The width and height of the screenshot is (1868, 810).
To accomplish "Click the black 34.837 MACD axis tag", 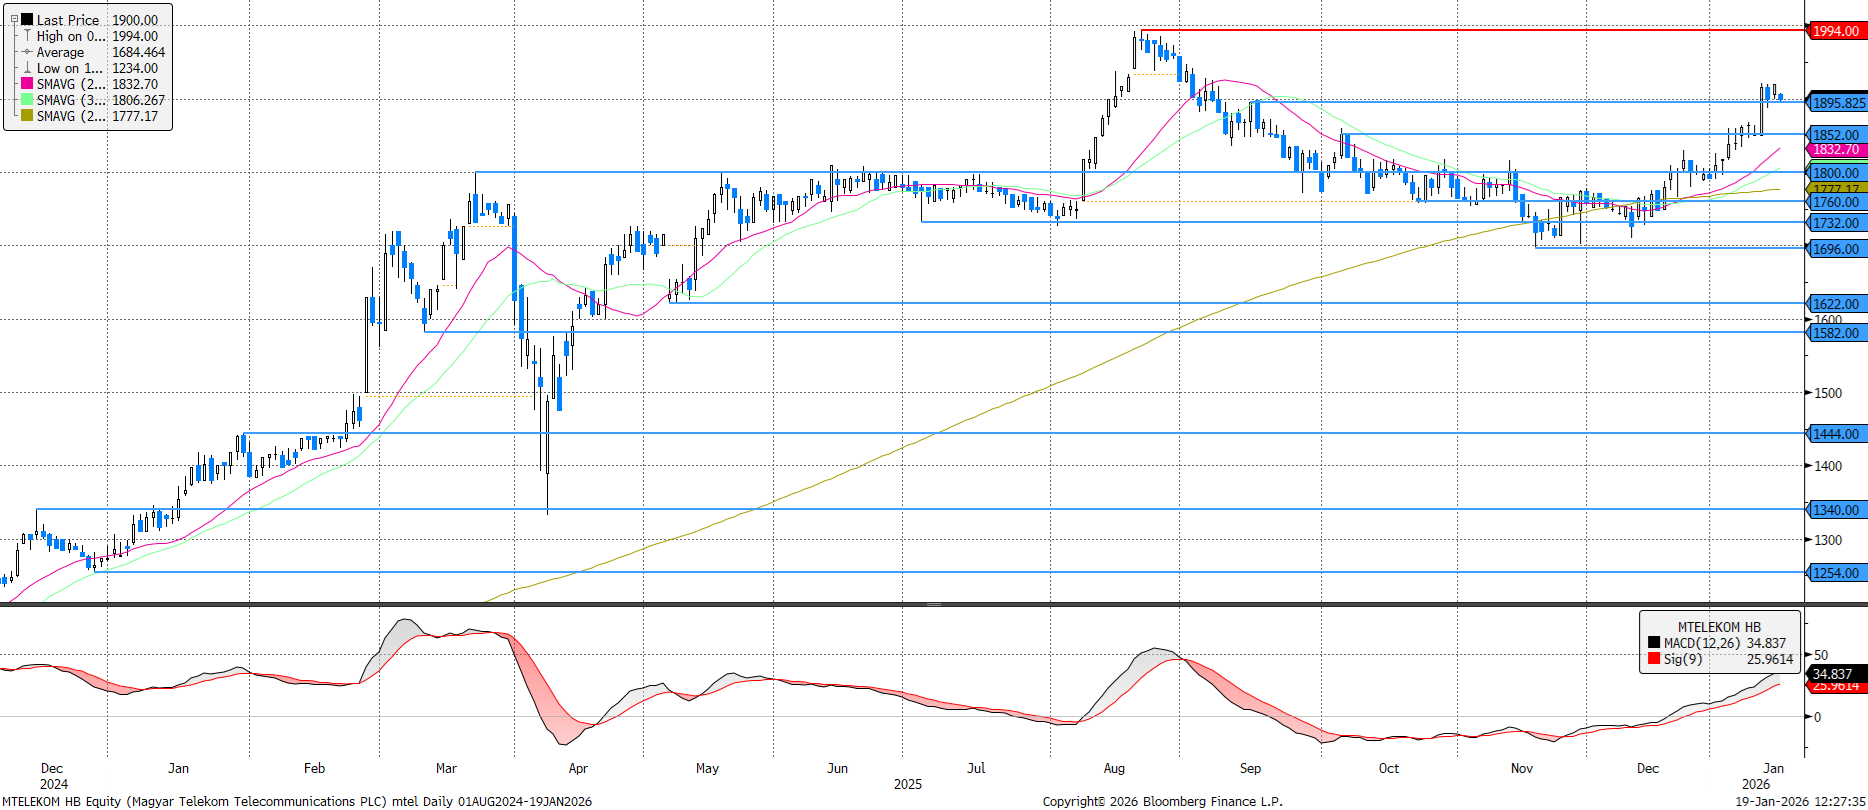I will 1833,674.
